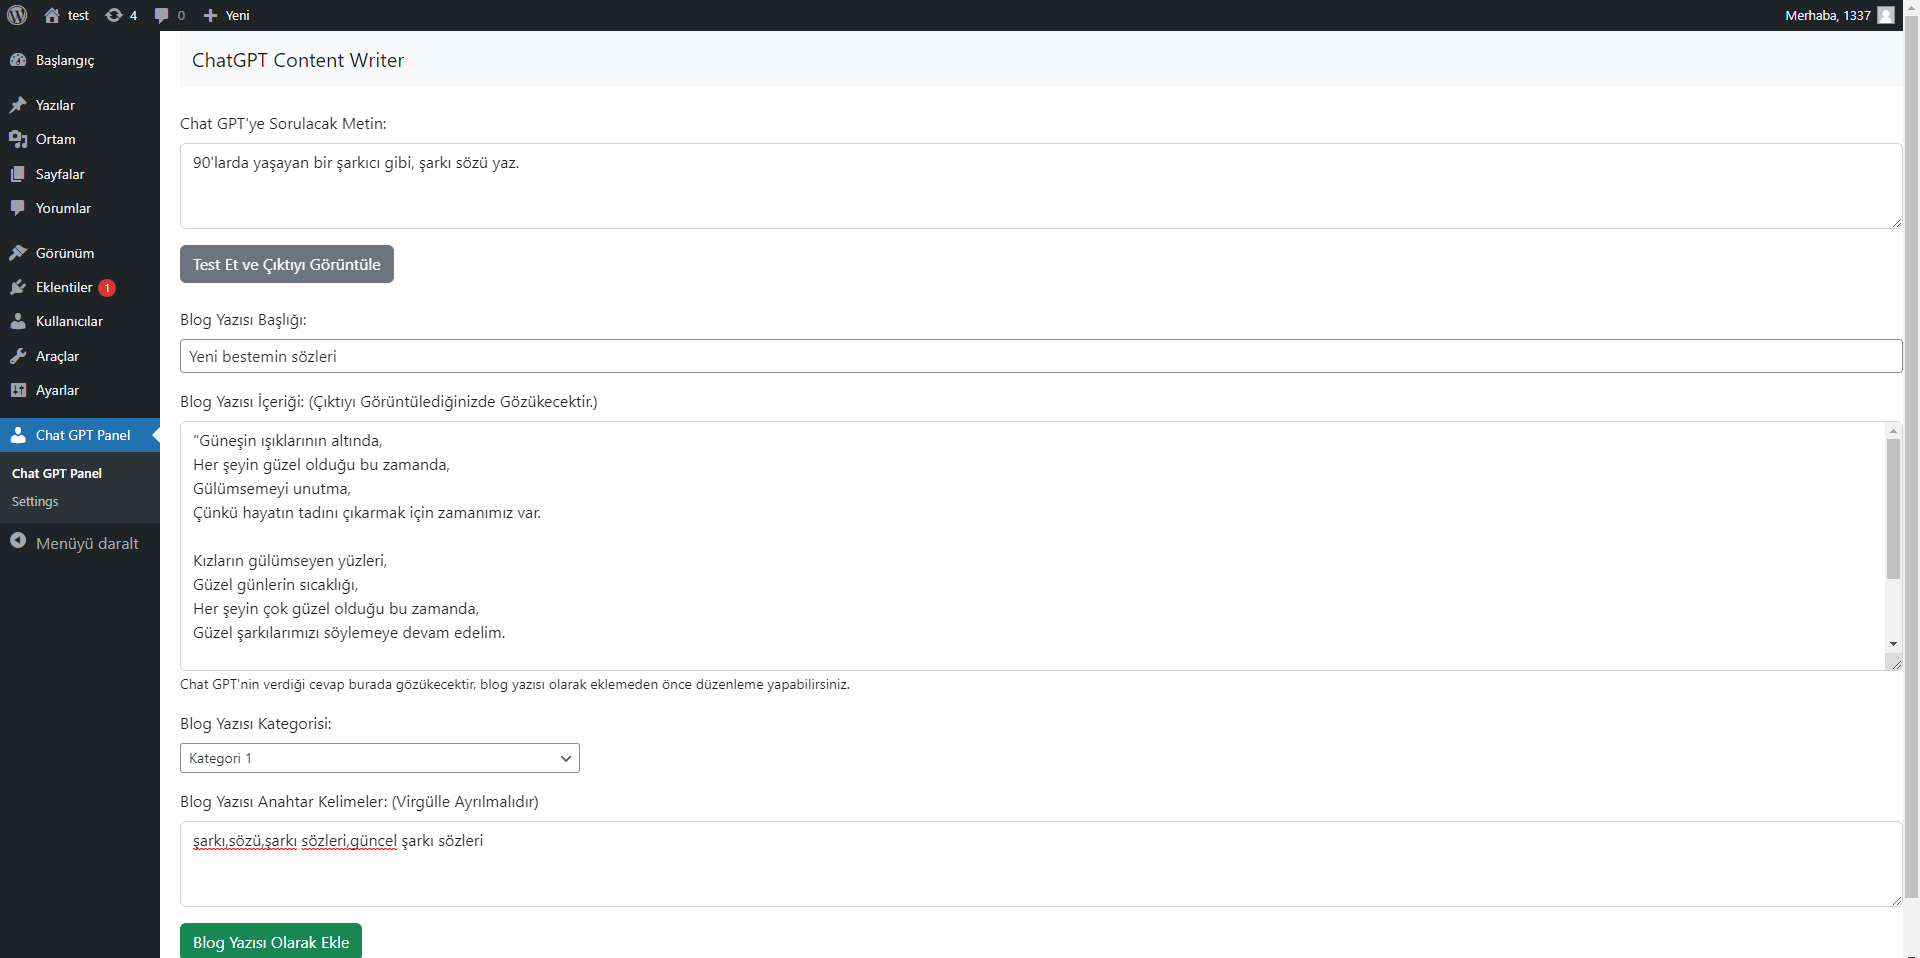1920x958 pixels.
Task: Click the Görünüm brush icon
Action: [18, 253]
